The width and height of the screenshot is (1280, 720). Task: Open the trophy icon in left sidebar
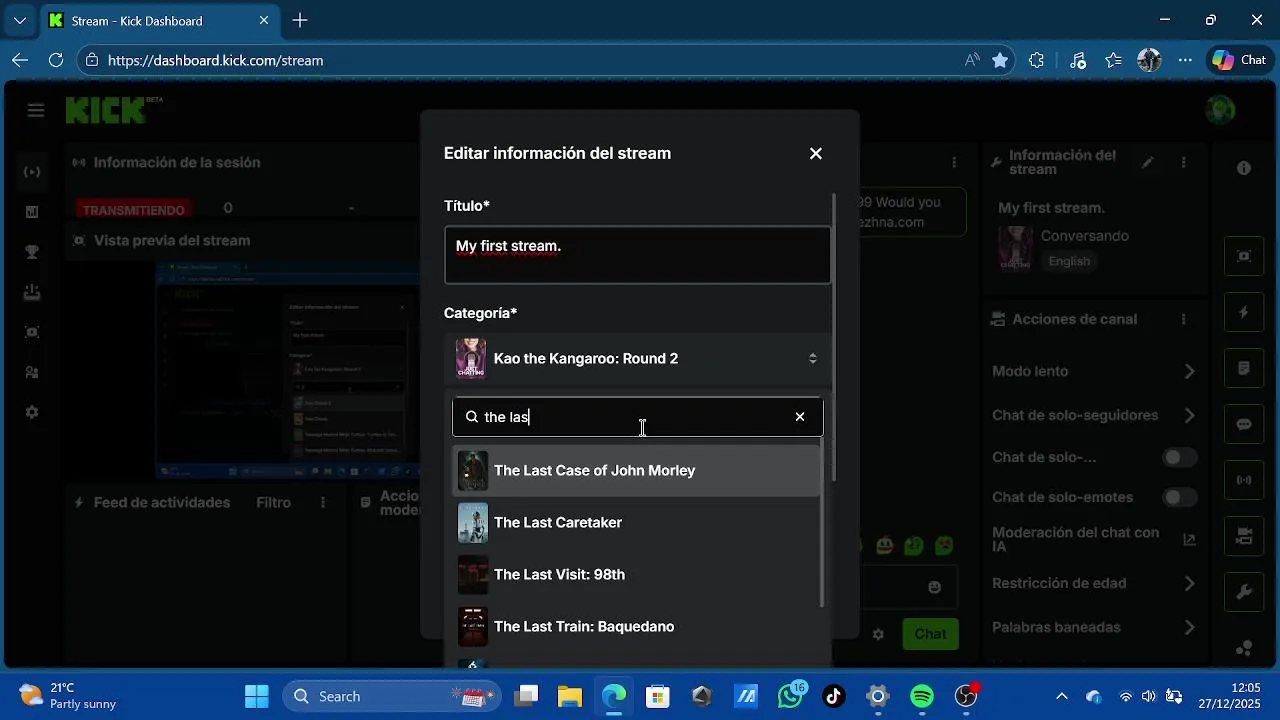coord(32,252)
